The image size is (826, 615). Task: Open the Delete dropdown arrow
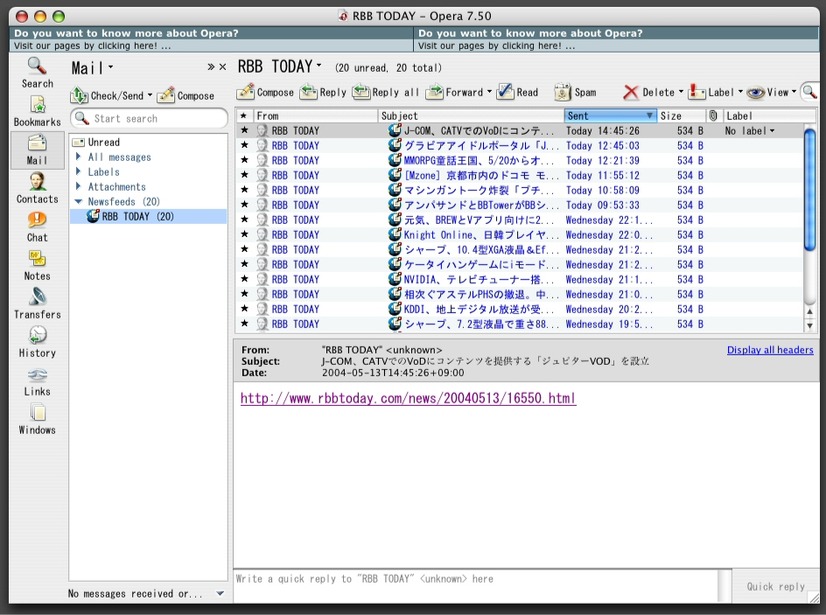pyautogui.click(x=681, y=92)
